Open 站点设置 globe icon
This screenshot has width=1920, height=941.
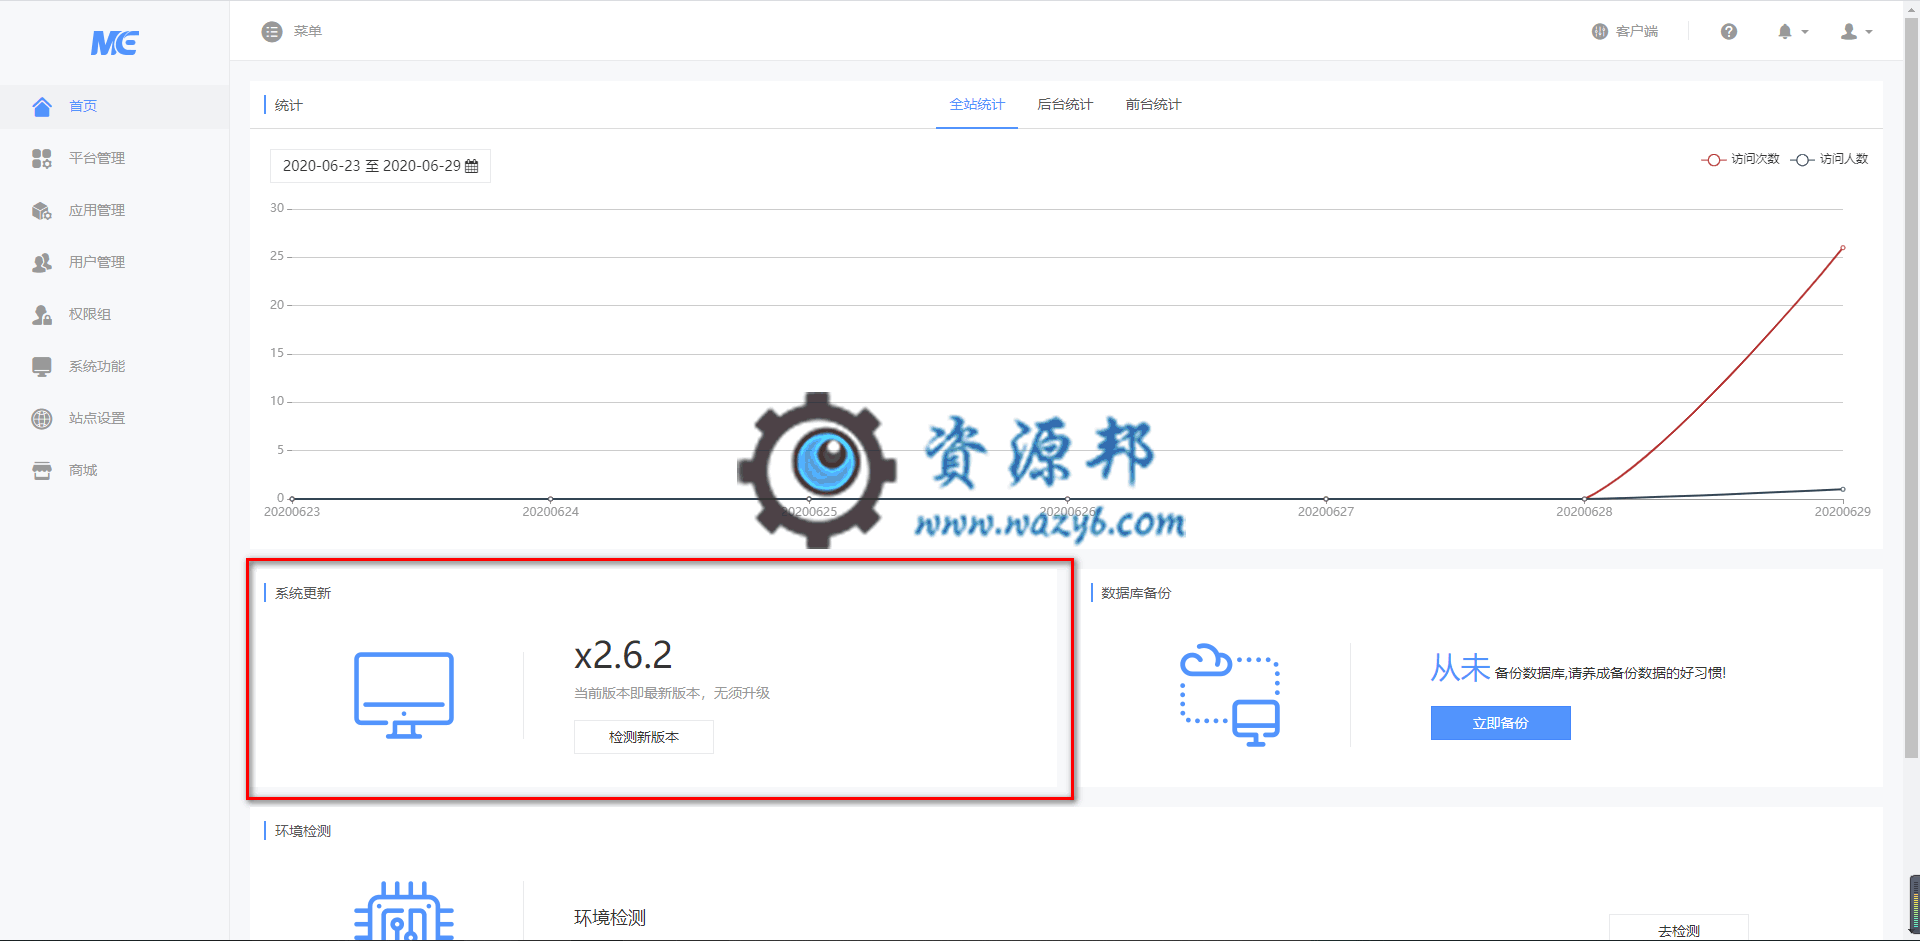click(41, 418)
